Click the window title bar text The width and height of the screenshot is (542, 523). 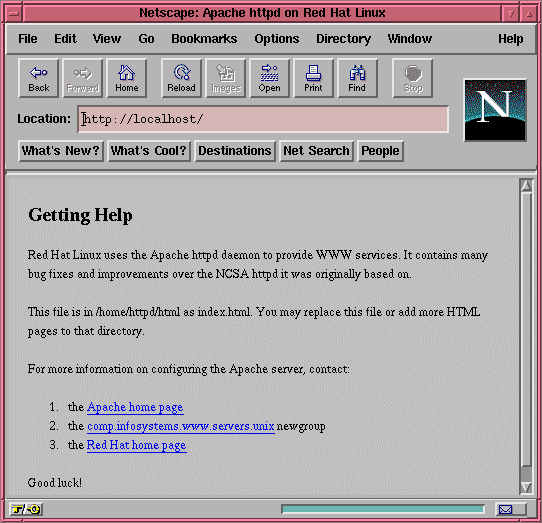click(262, 13)
